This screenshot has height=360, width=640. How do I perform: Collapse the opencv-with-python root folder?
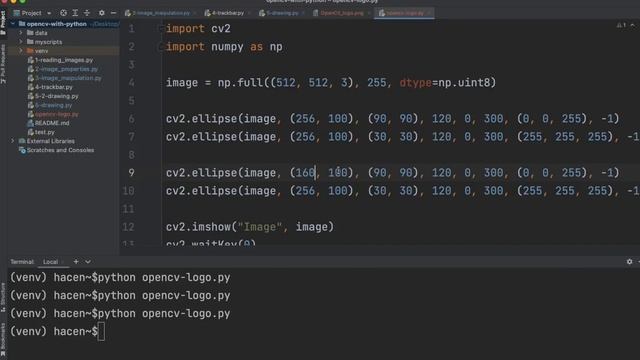click(13, 24)
